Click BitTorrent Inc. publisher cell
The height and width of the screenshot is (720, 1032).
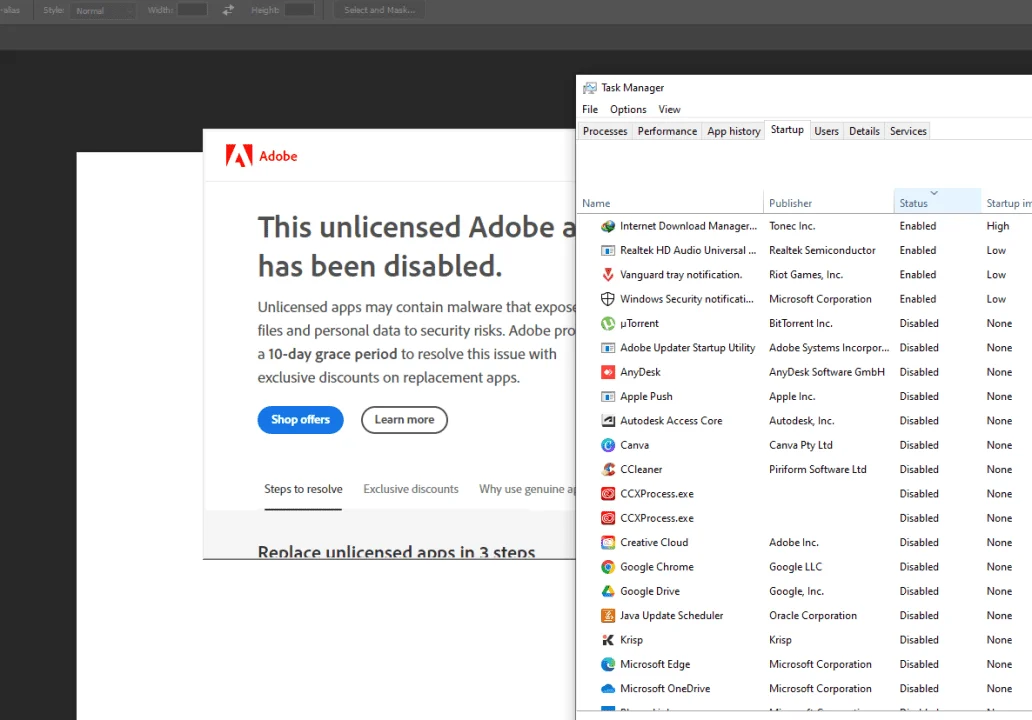(800, 323)
